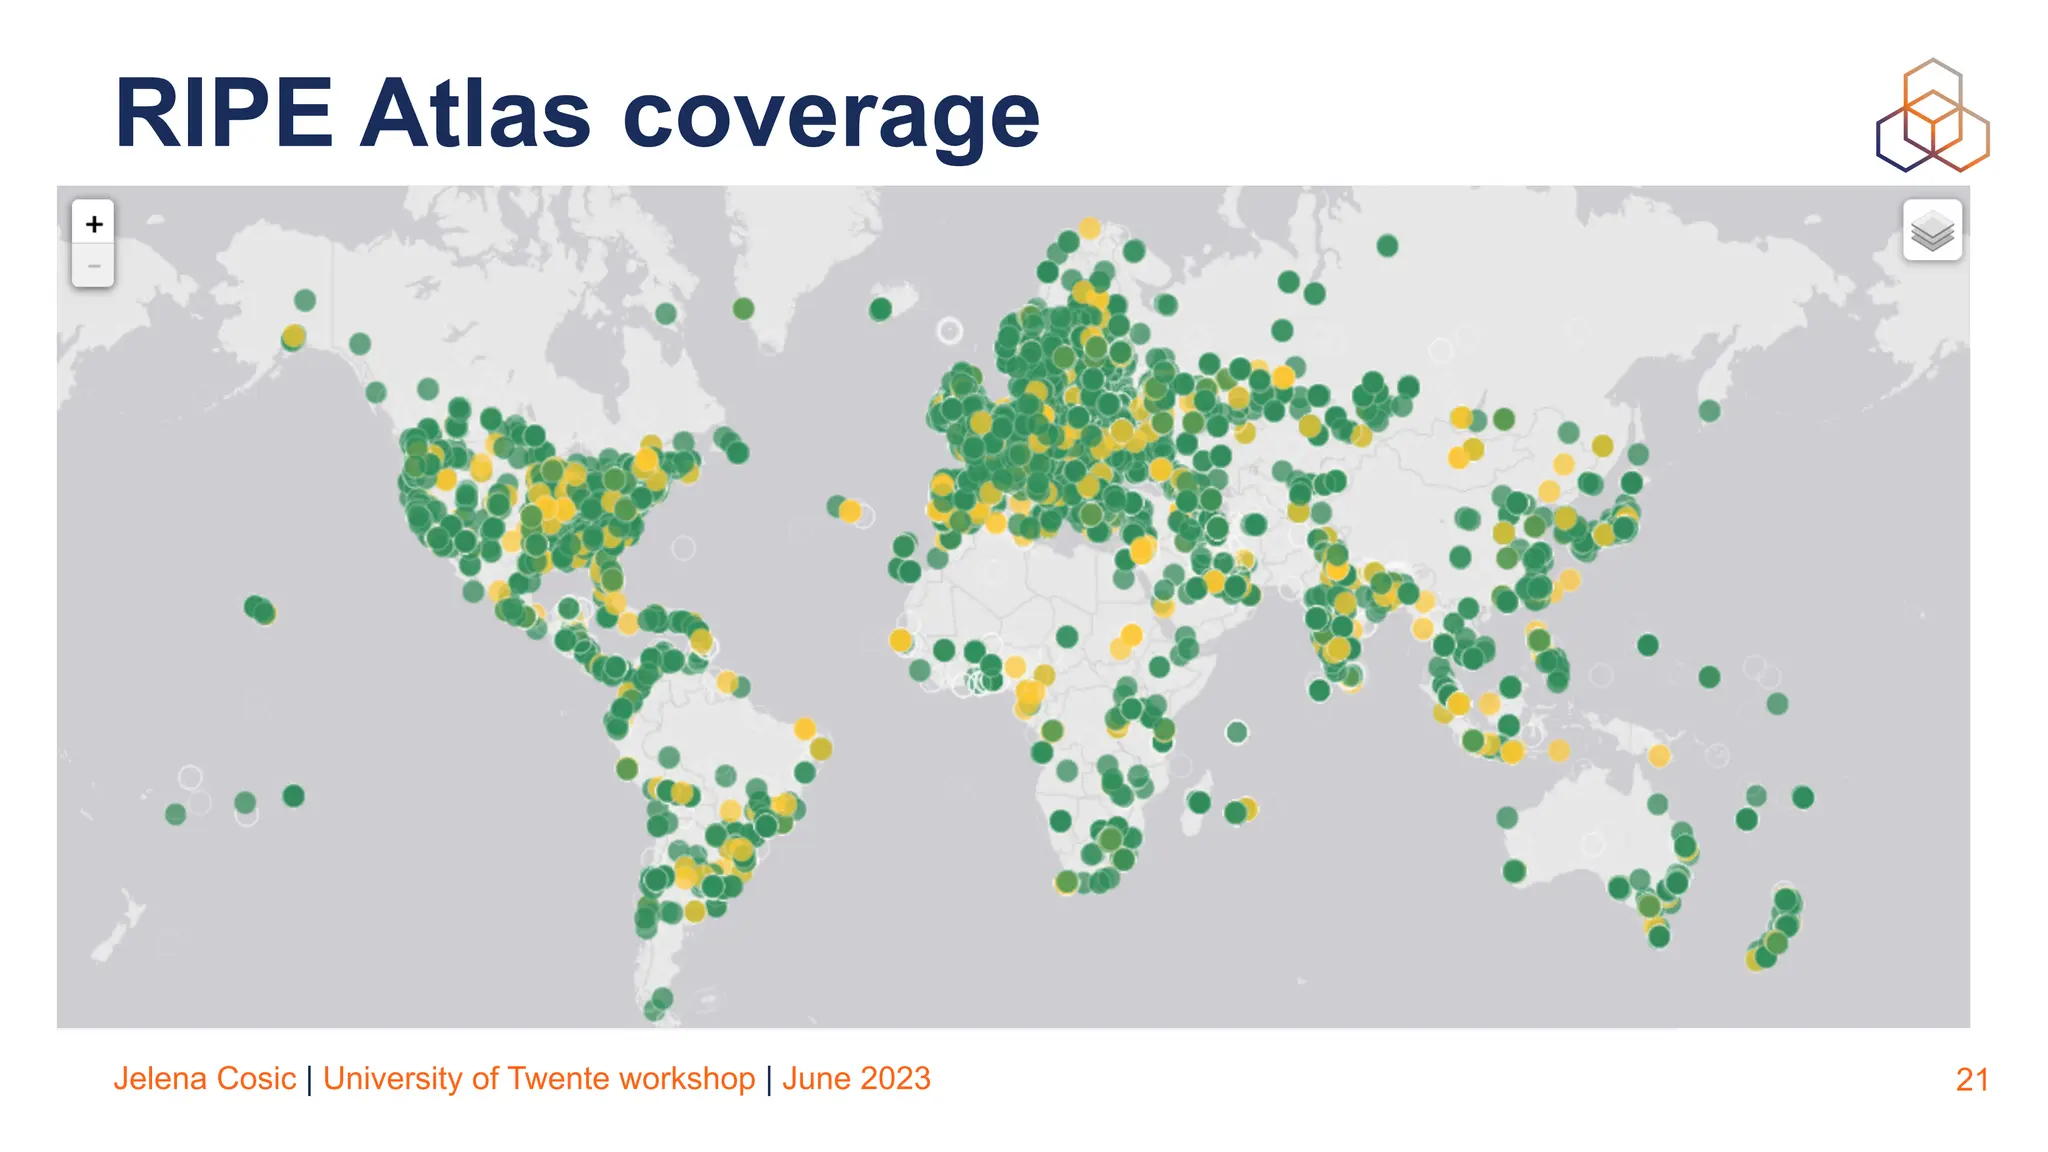Click the RIPE NCC hexagon logo
Image resolution: width=2048 pixels, height=1152 pixels.
tap(1932, 115)
